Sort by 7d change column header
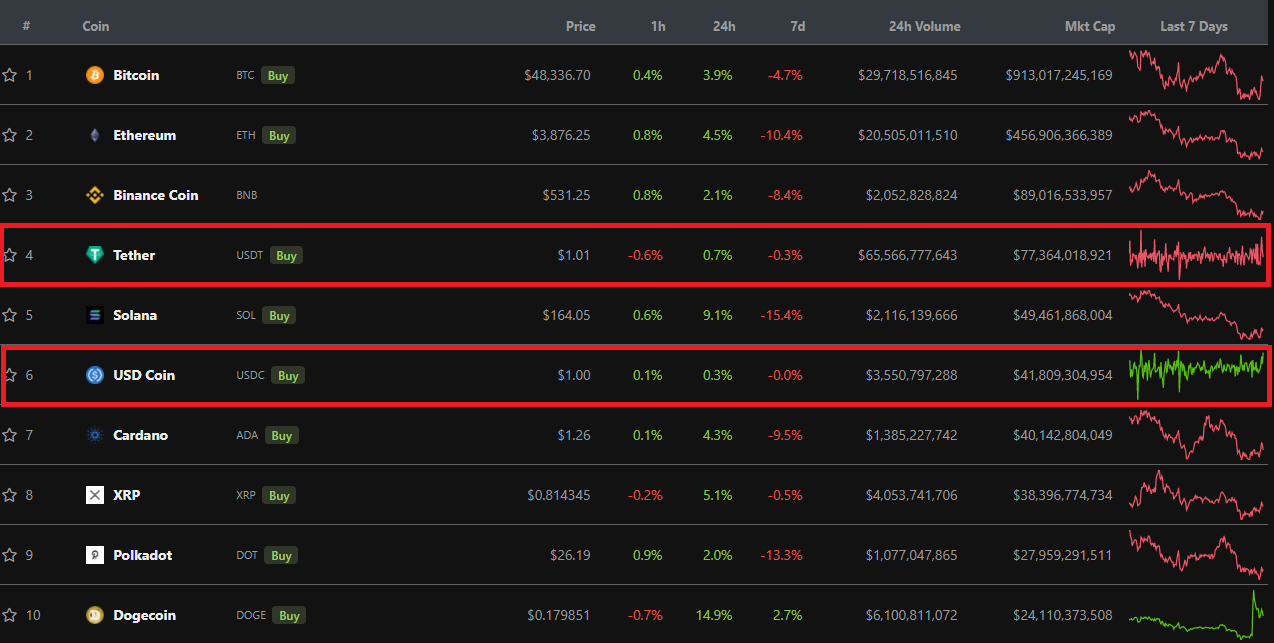 [x=797, y=26]
